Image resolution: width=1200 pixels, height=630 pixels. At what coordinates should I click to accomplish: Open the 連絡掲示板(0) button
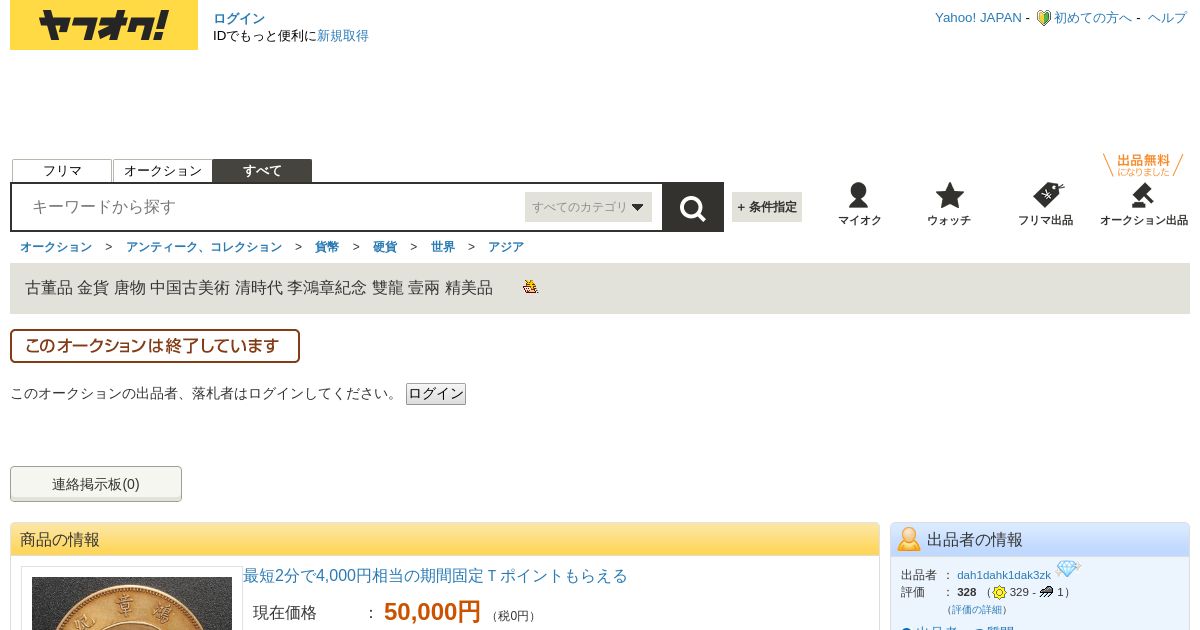point(96,484)
